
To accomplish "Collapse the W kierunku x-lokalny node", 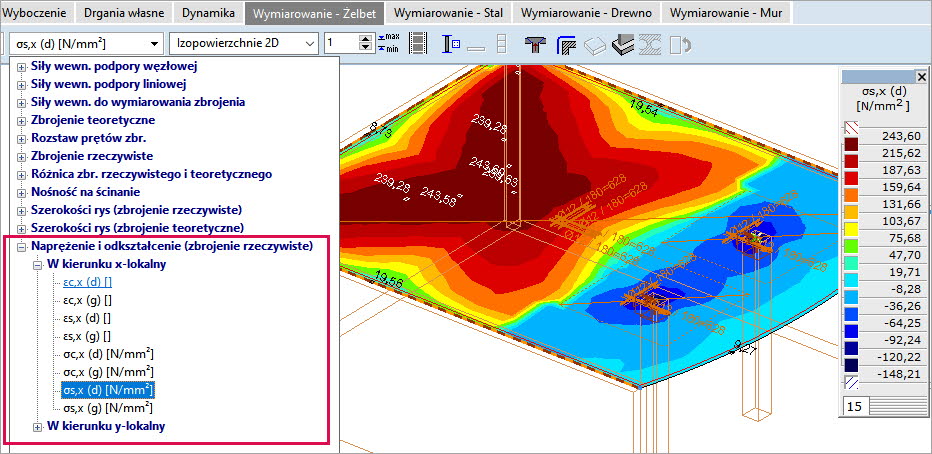I will pyautogui.click(x=39, y=264).
